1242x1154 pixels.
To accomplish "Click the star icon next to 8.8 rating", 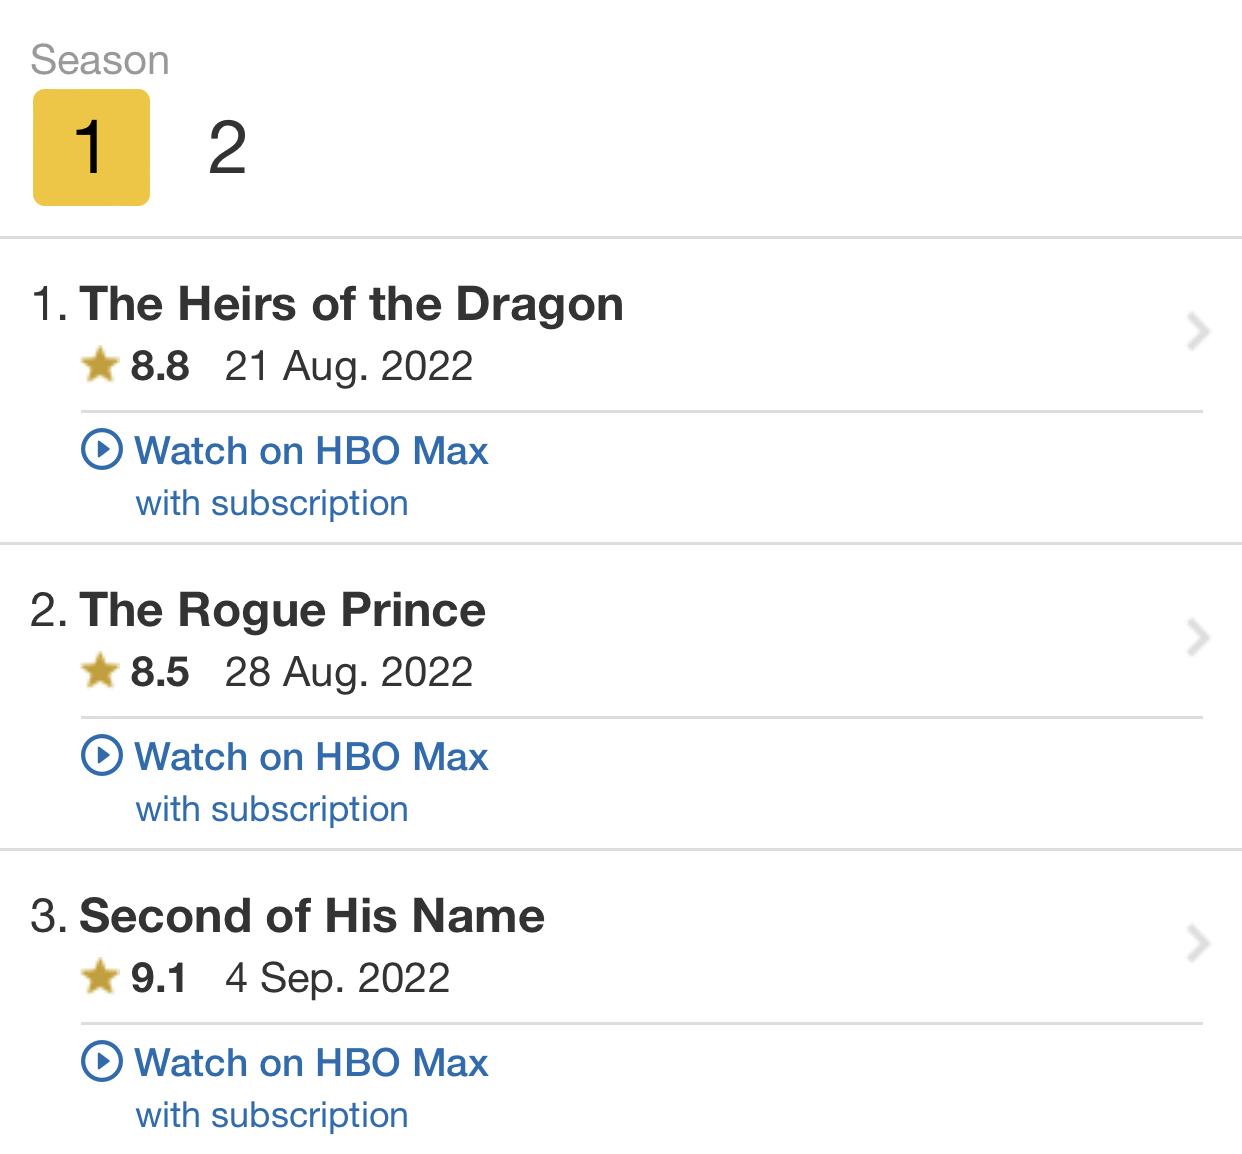I will (x=100, y=365).
